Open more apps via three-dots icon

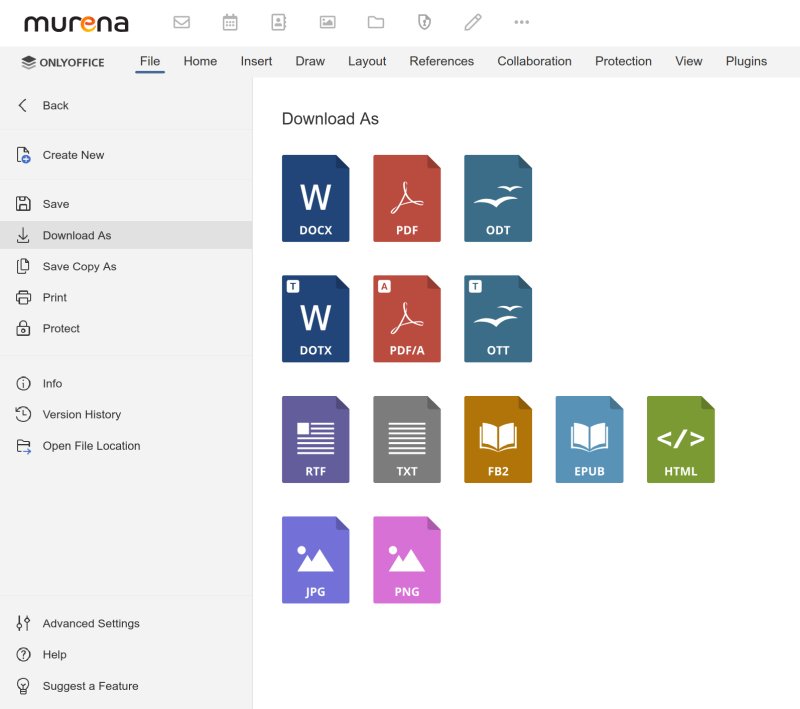click(521, 22)
